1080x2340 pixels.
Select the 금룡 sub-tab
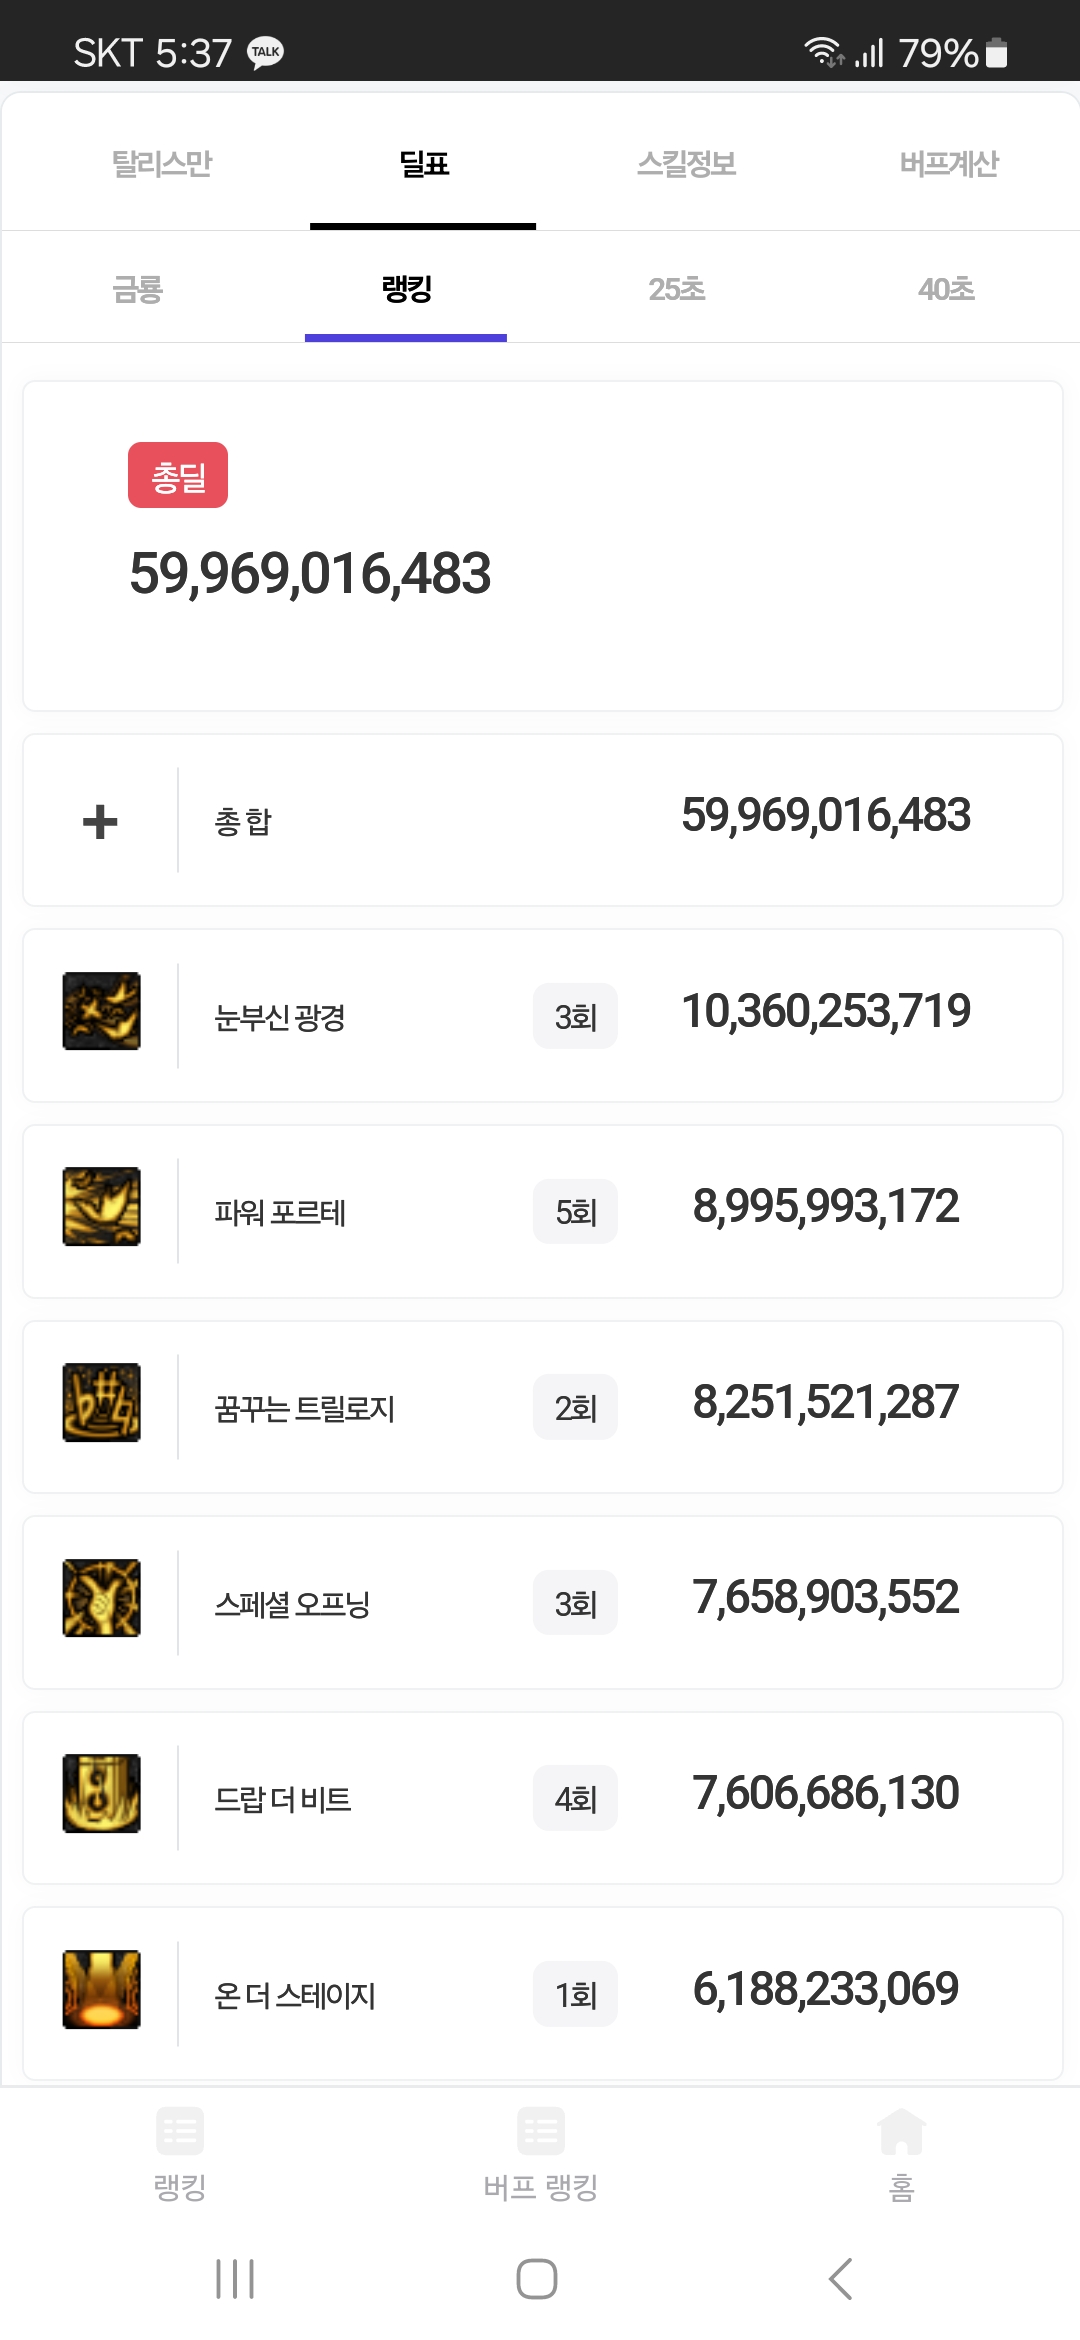click(137, 290)
